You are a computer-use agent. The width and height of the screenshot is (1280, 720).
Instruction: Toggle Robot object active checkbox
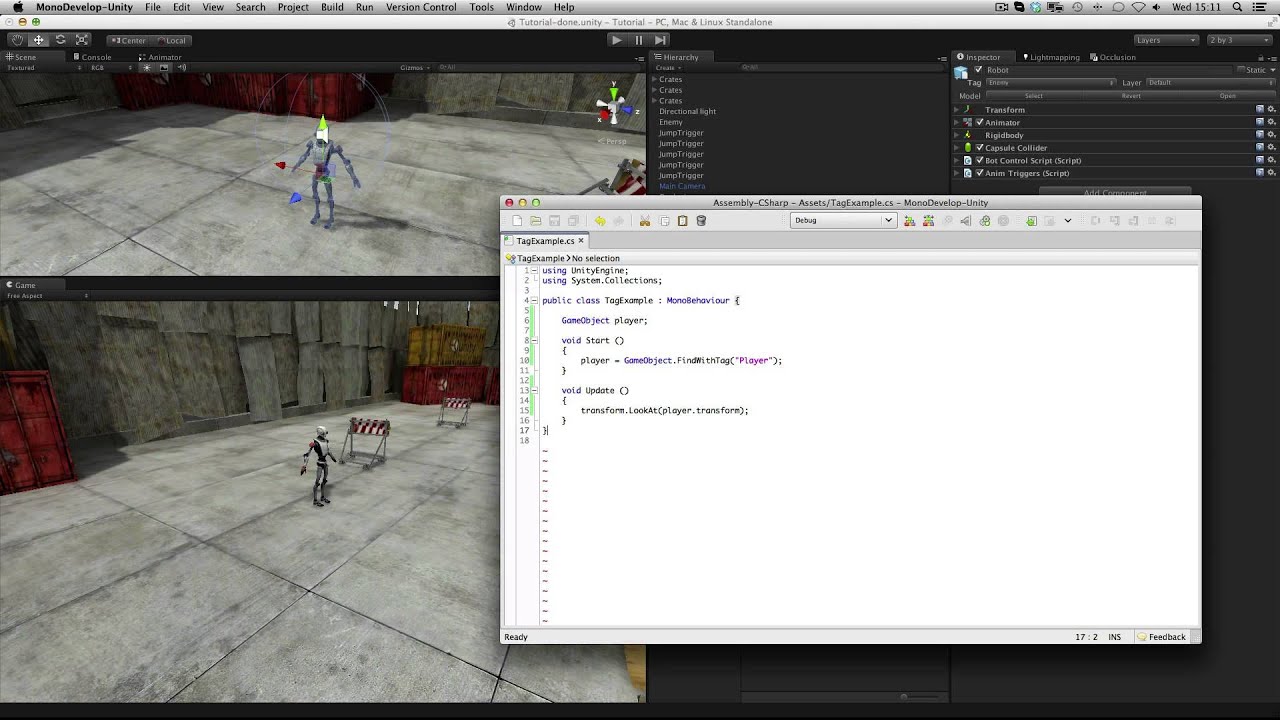[979, 70]
